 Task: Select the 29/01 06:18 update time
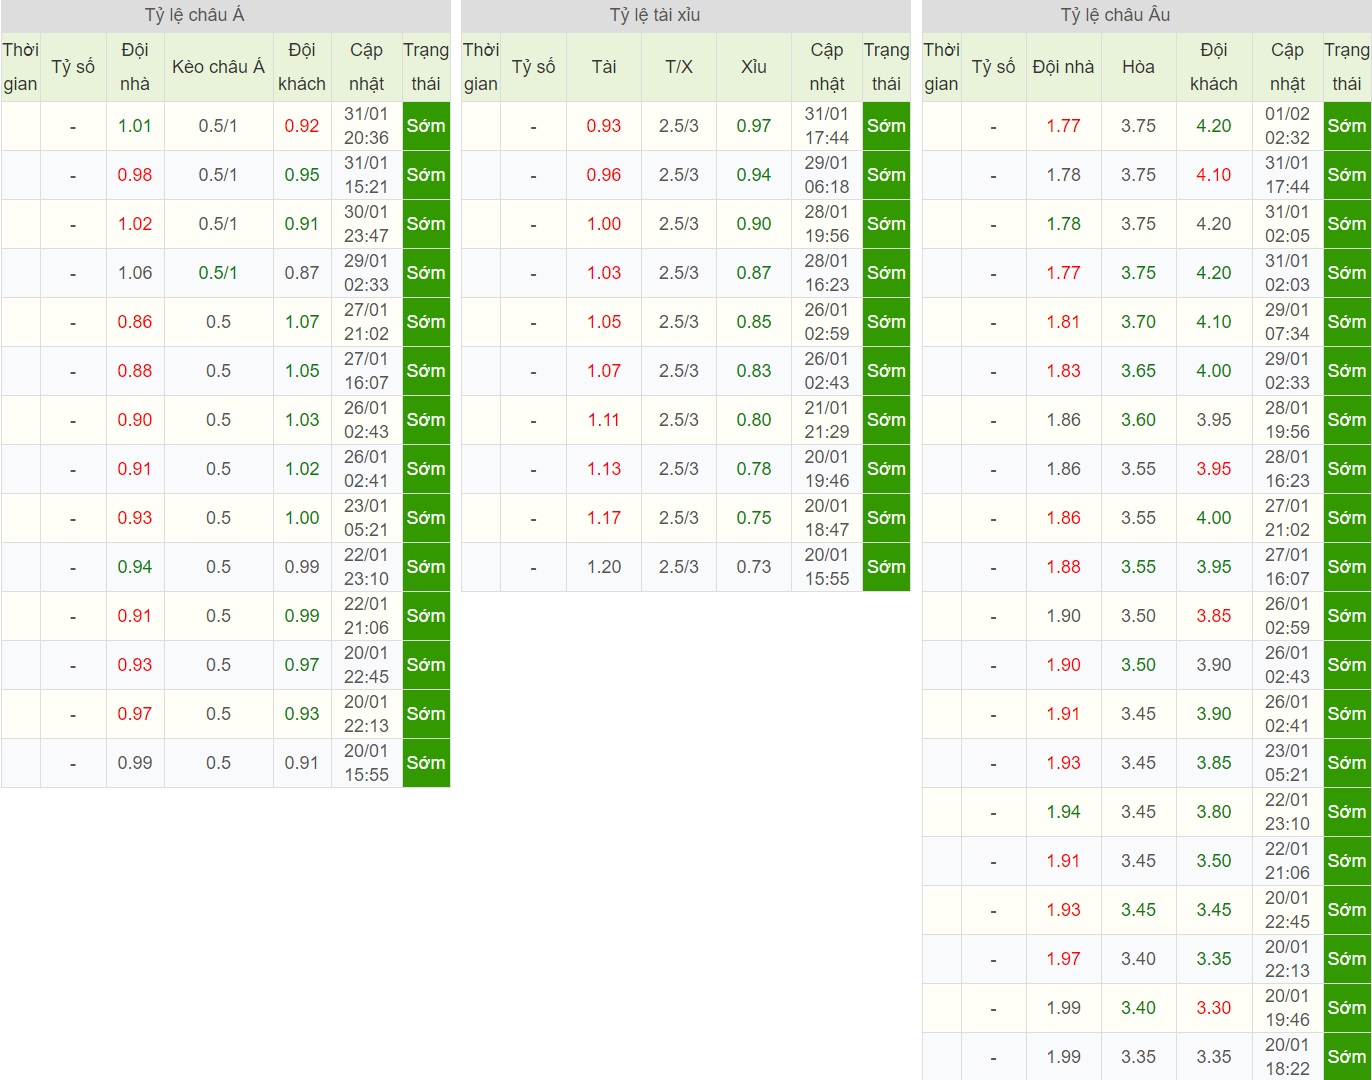(827, 175)
